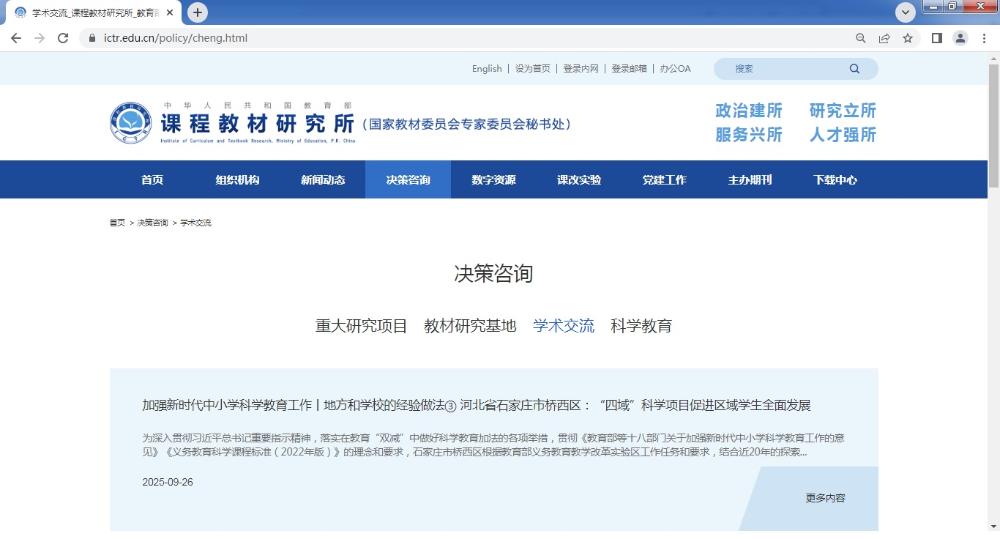Open the browser share icon
Image resolution: width=1000 pixels, height=539 pixels.
[x=884, y=38]
